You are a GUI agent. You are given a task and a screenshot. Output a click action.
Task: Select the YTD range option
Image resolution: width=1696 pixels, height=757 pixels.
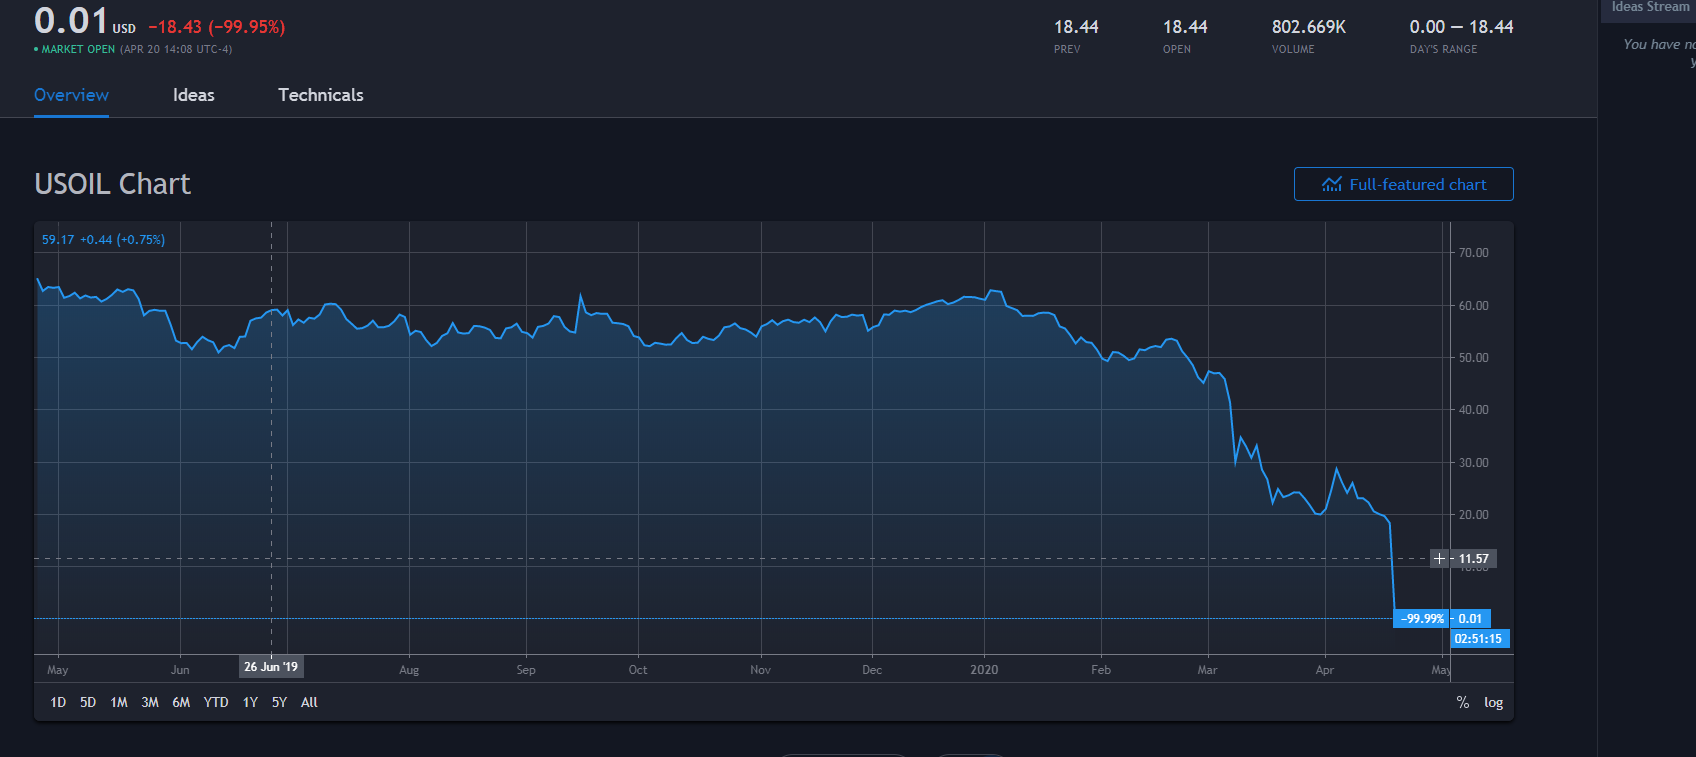216,703
